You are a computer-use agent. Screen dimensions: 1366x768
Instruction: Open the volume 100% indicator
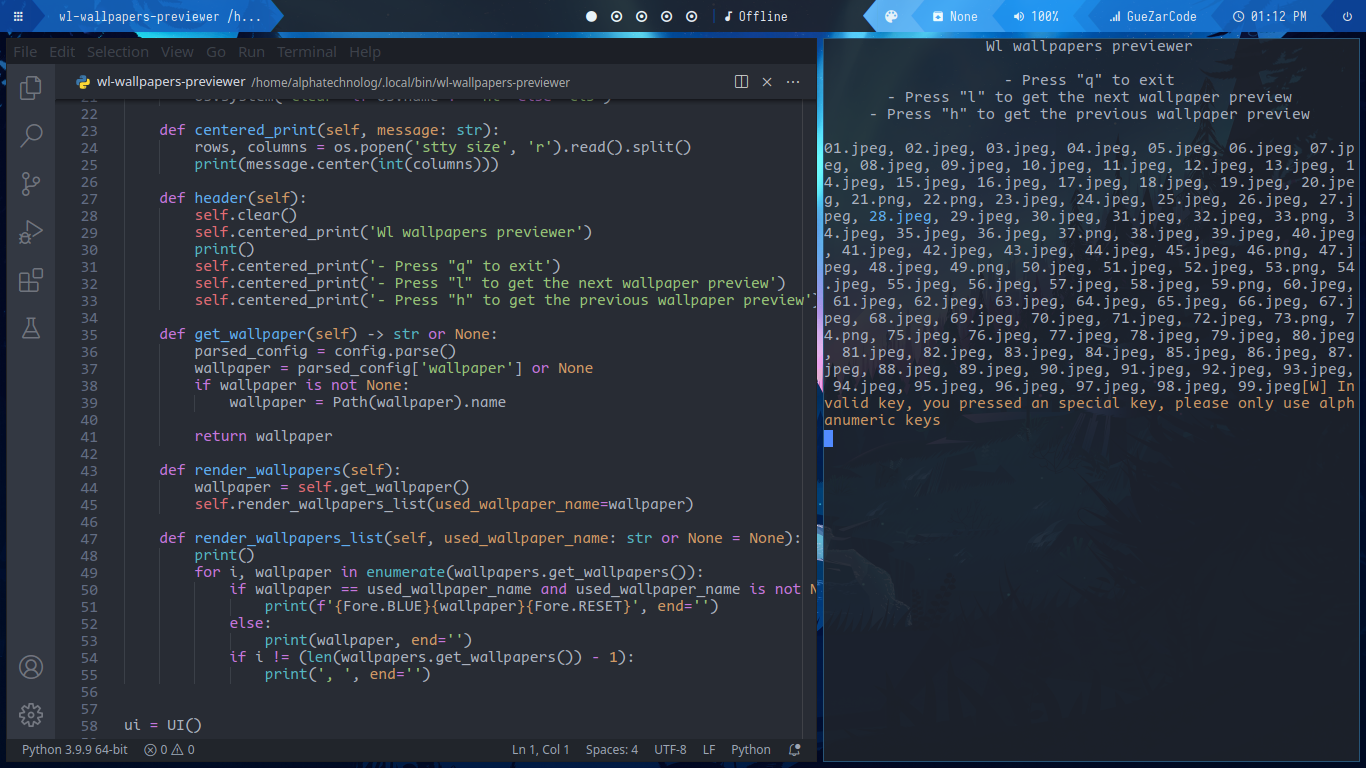click(1036, 16)
